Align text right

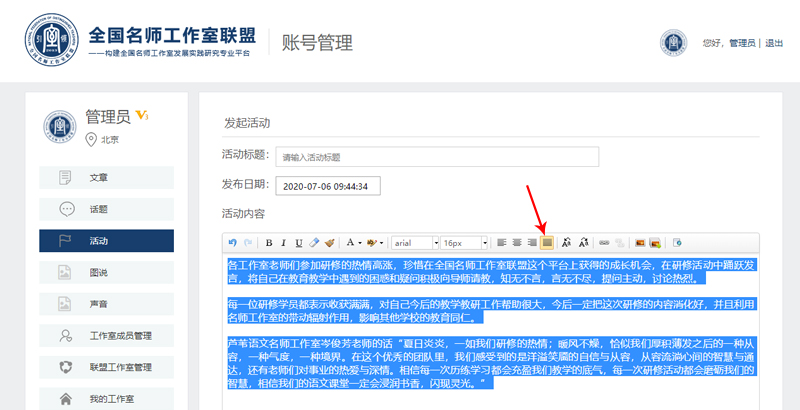coord(532,243)
